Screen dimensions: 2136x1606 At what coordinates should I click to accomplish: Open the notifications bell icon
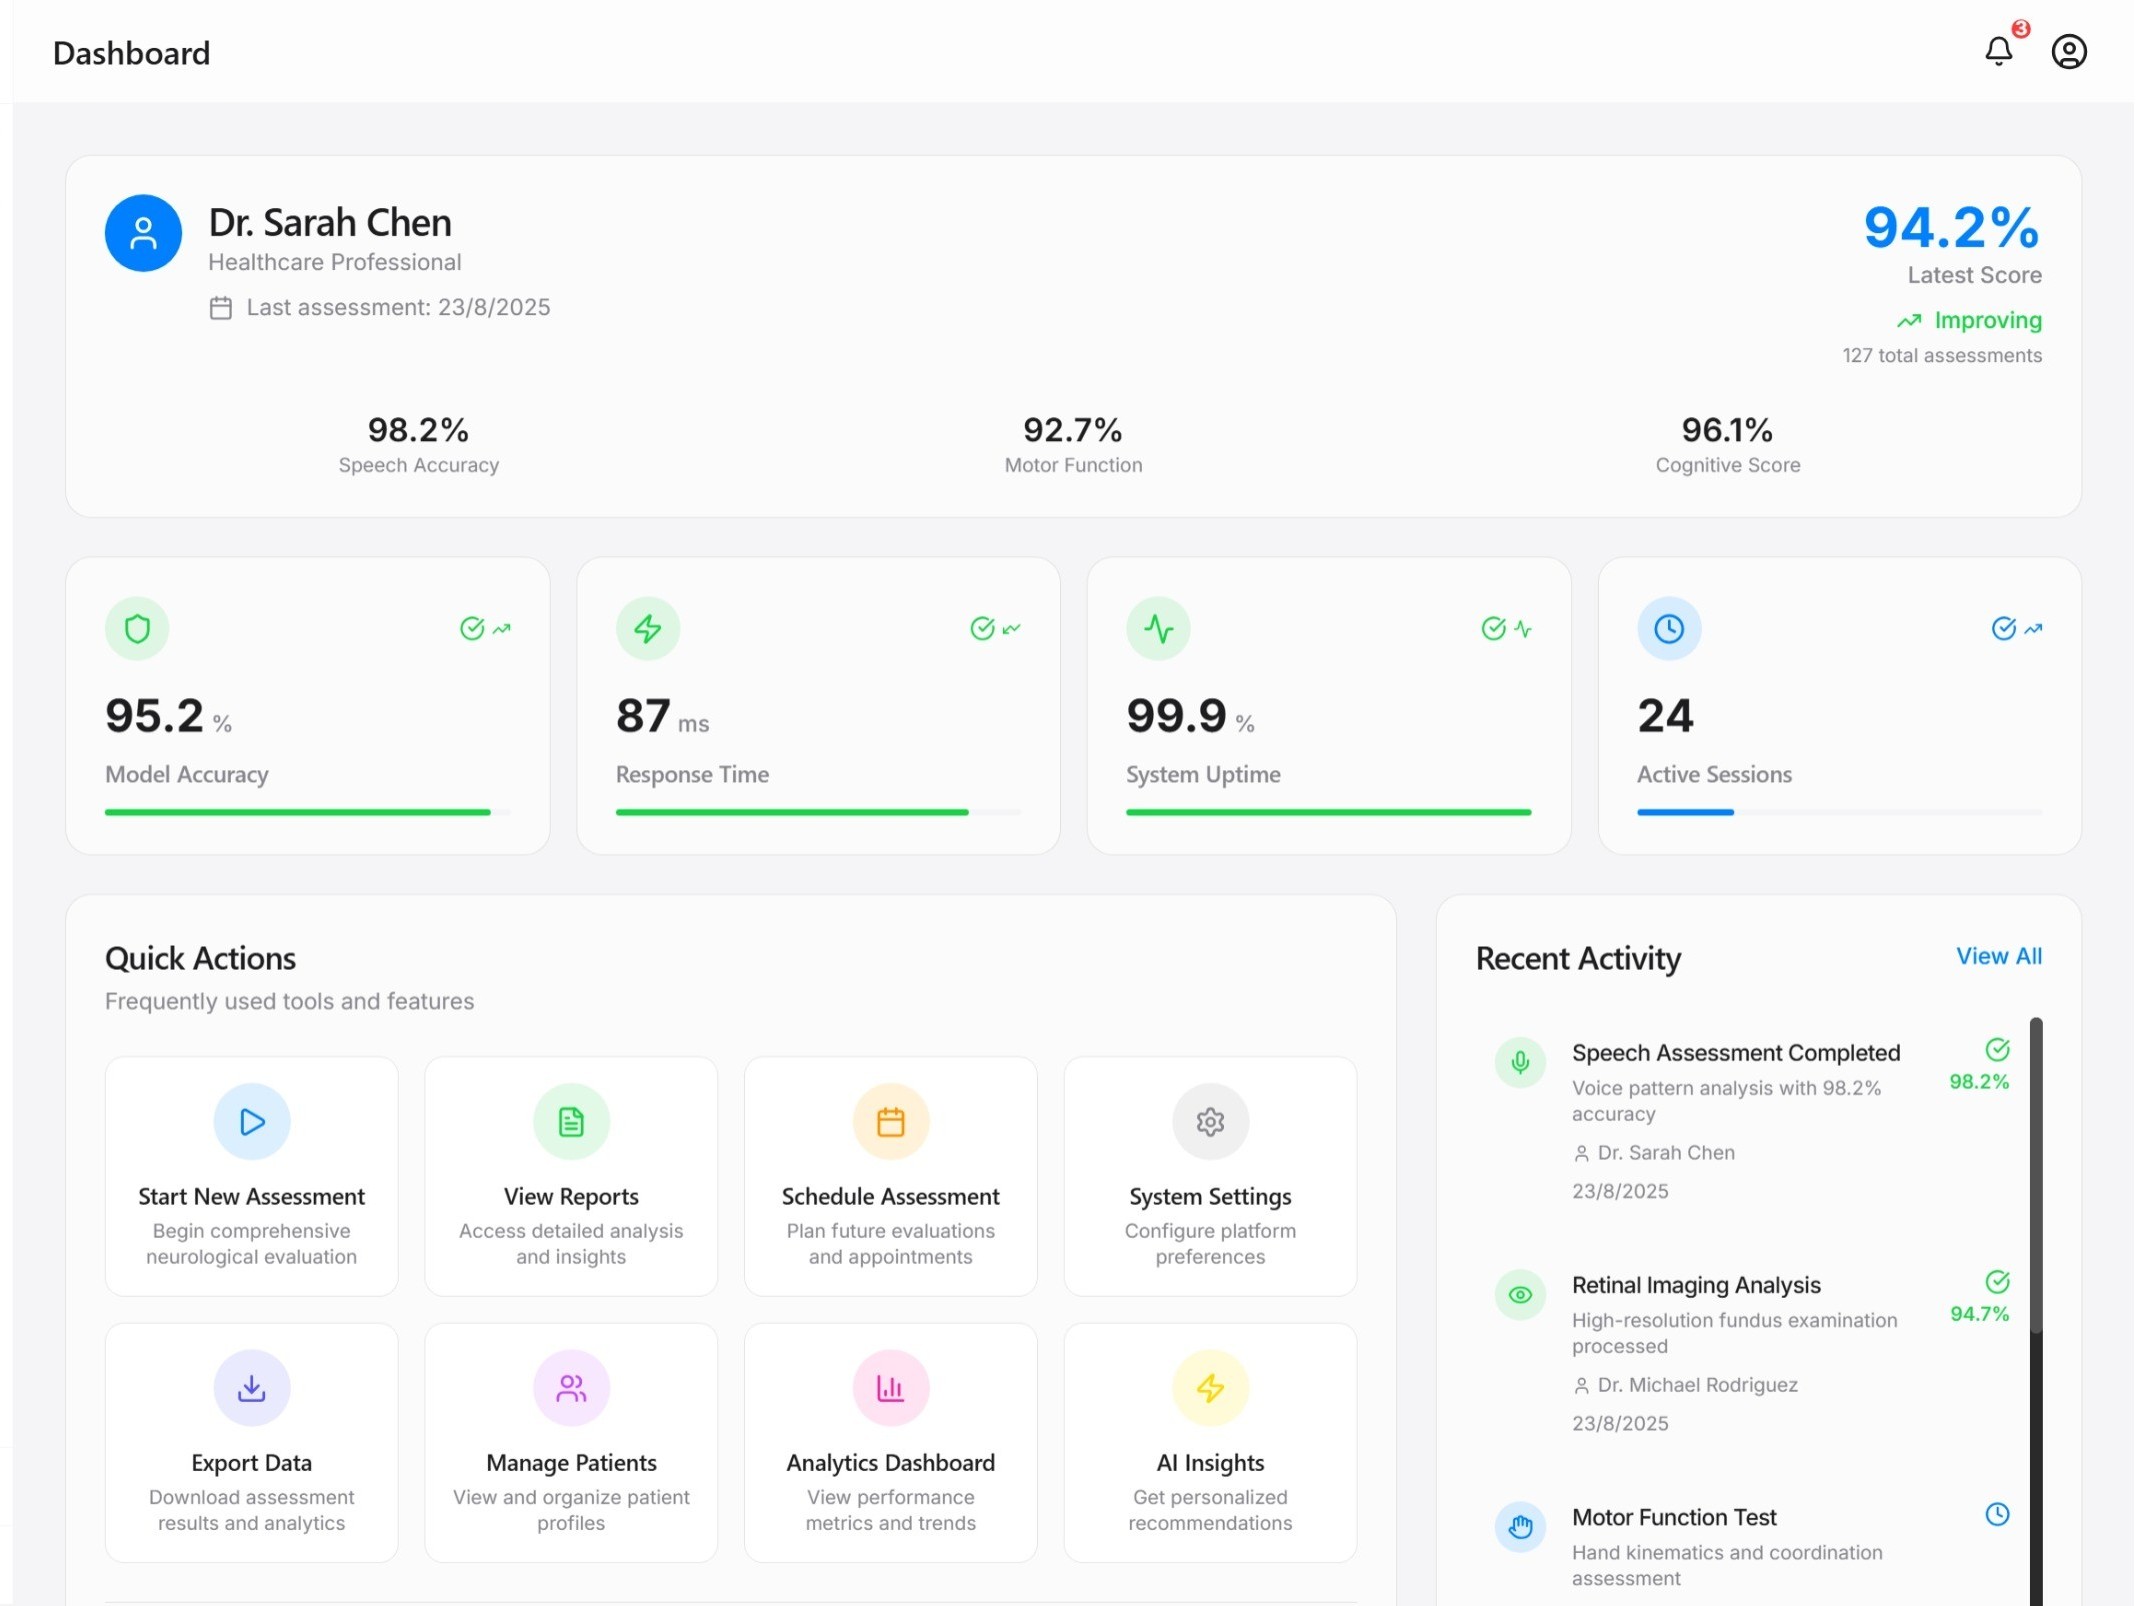[1997, 51]
